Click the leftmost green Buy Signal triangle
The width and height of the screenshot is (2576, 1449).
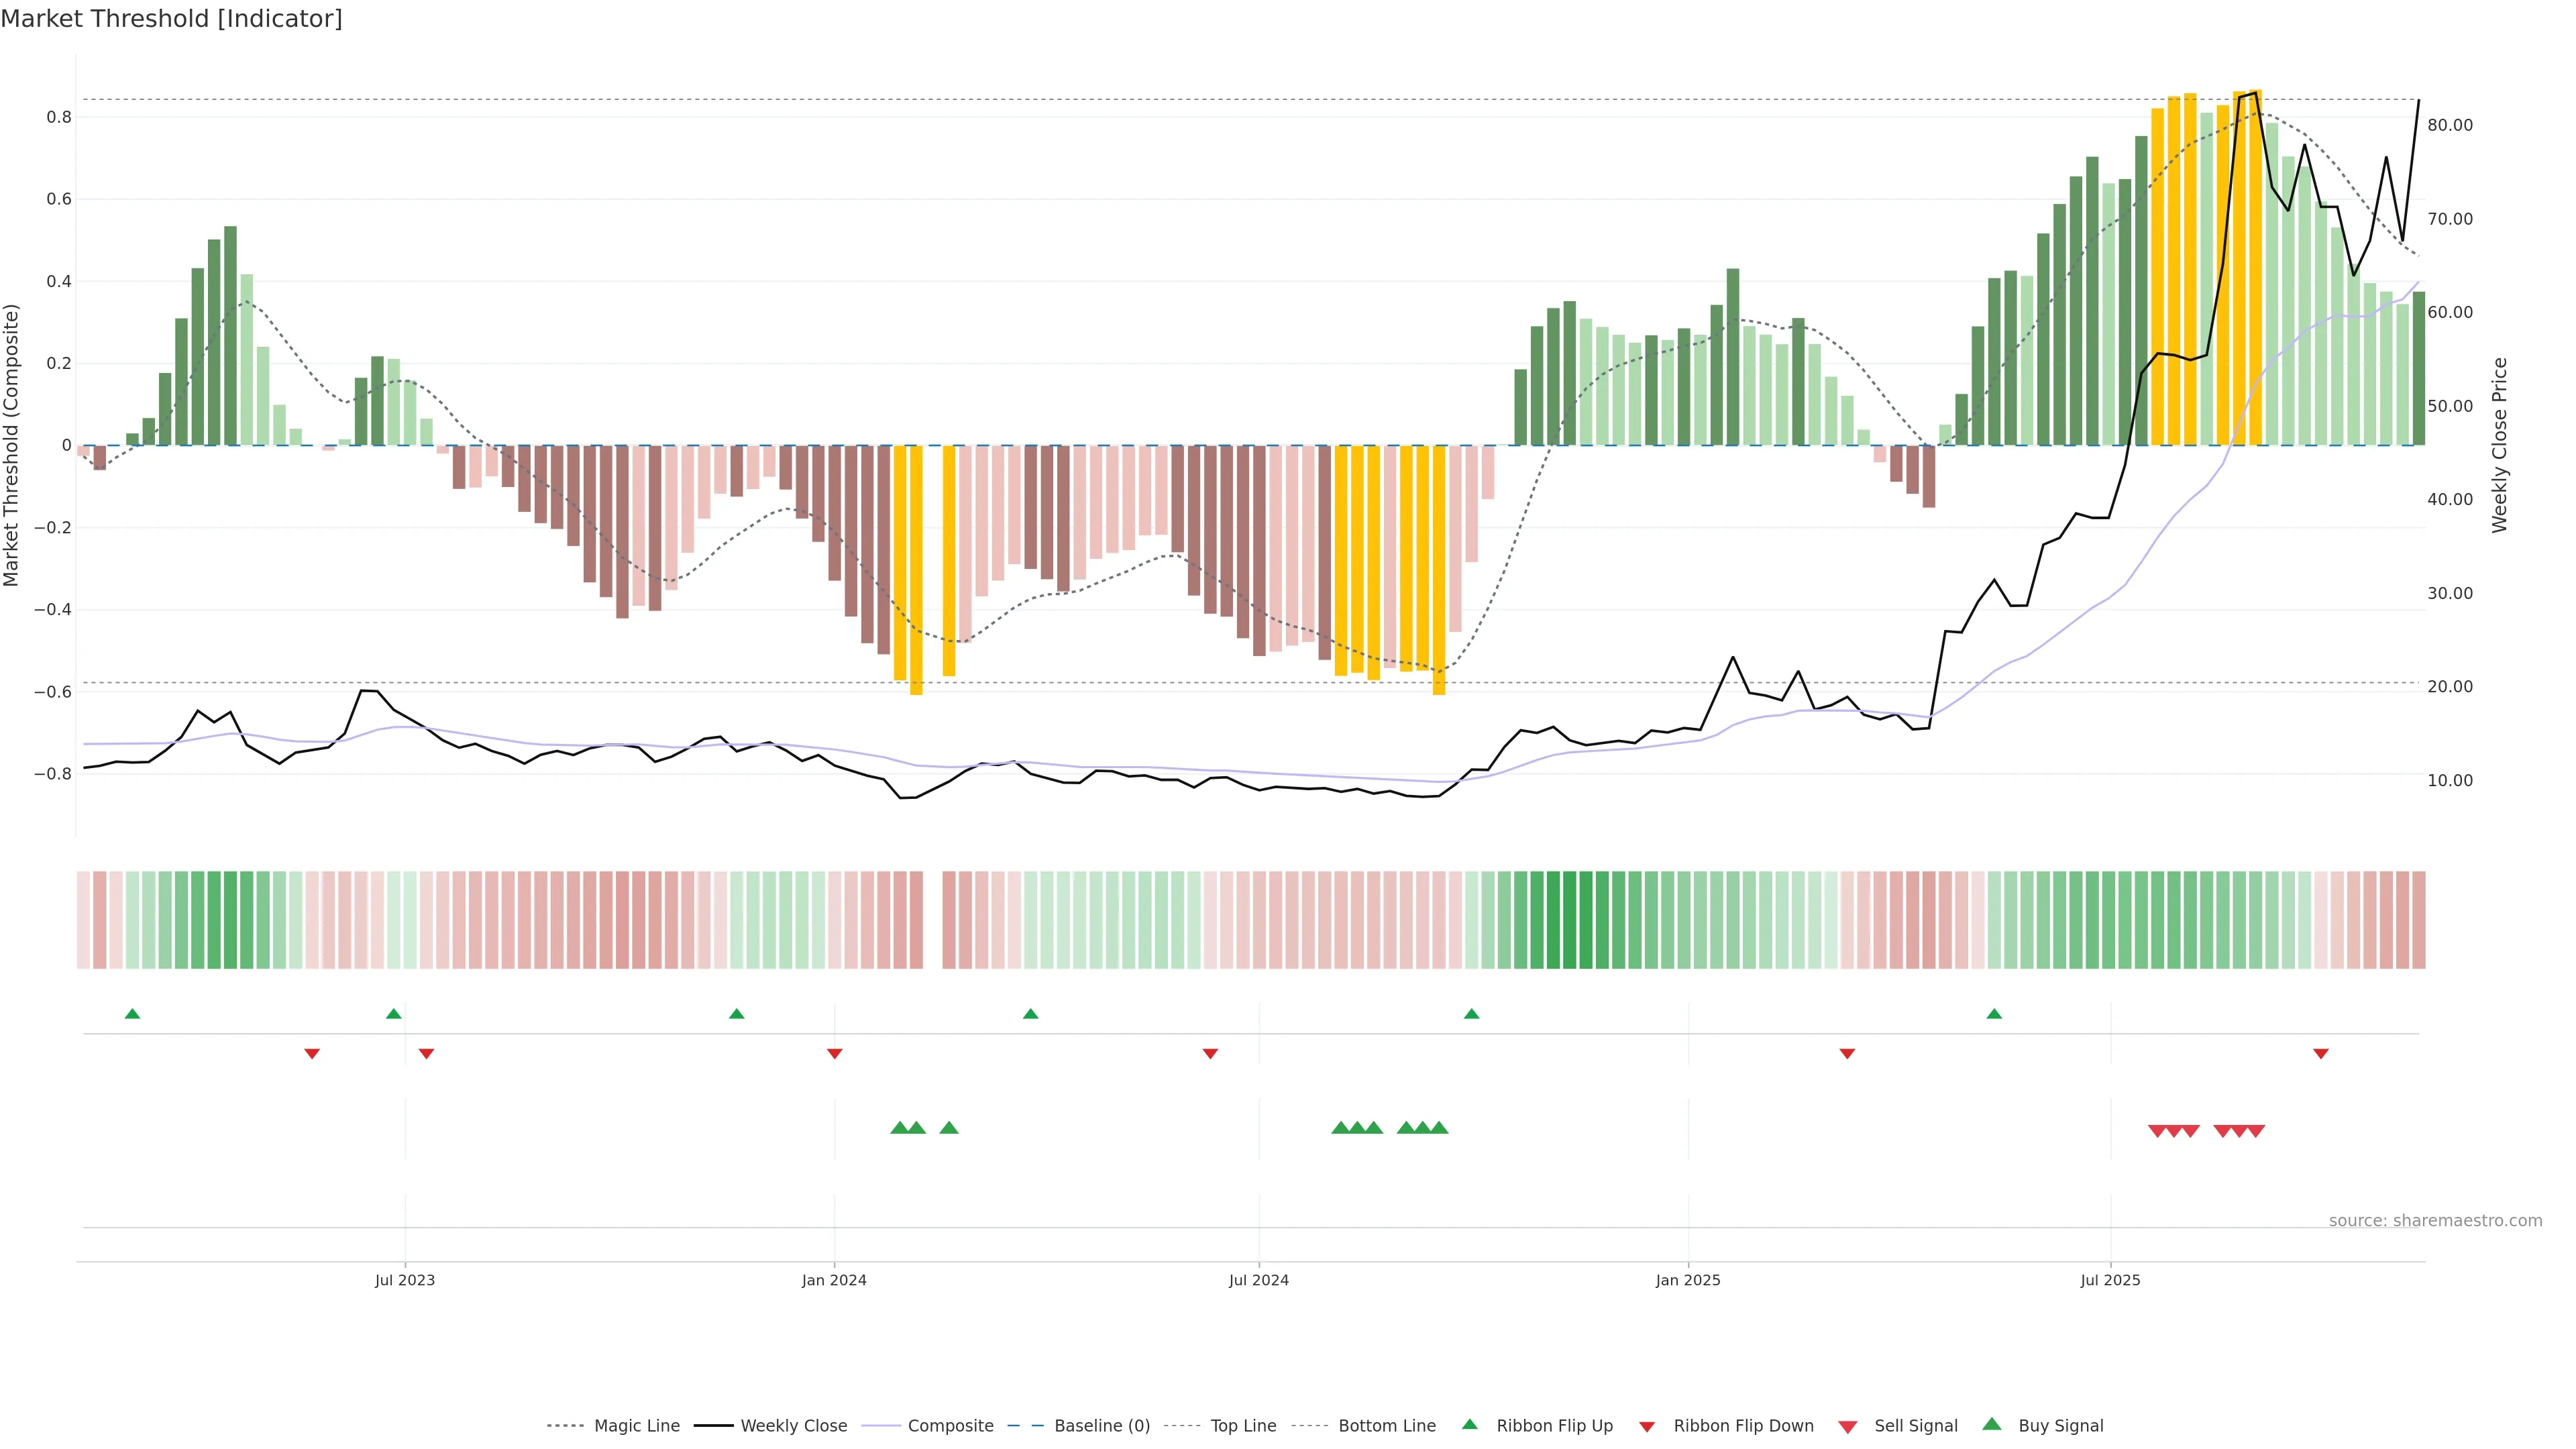pyautogui.click(x=899, y=1128)
